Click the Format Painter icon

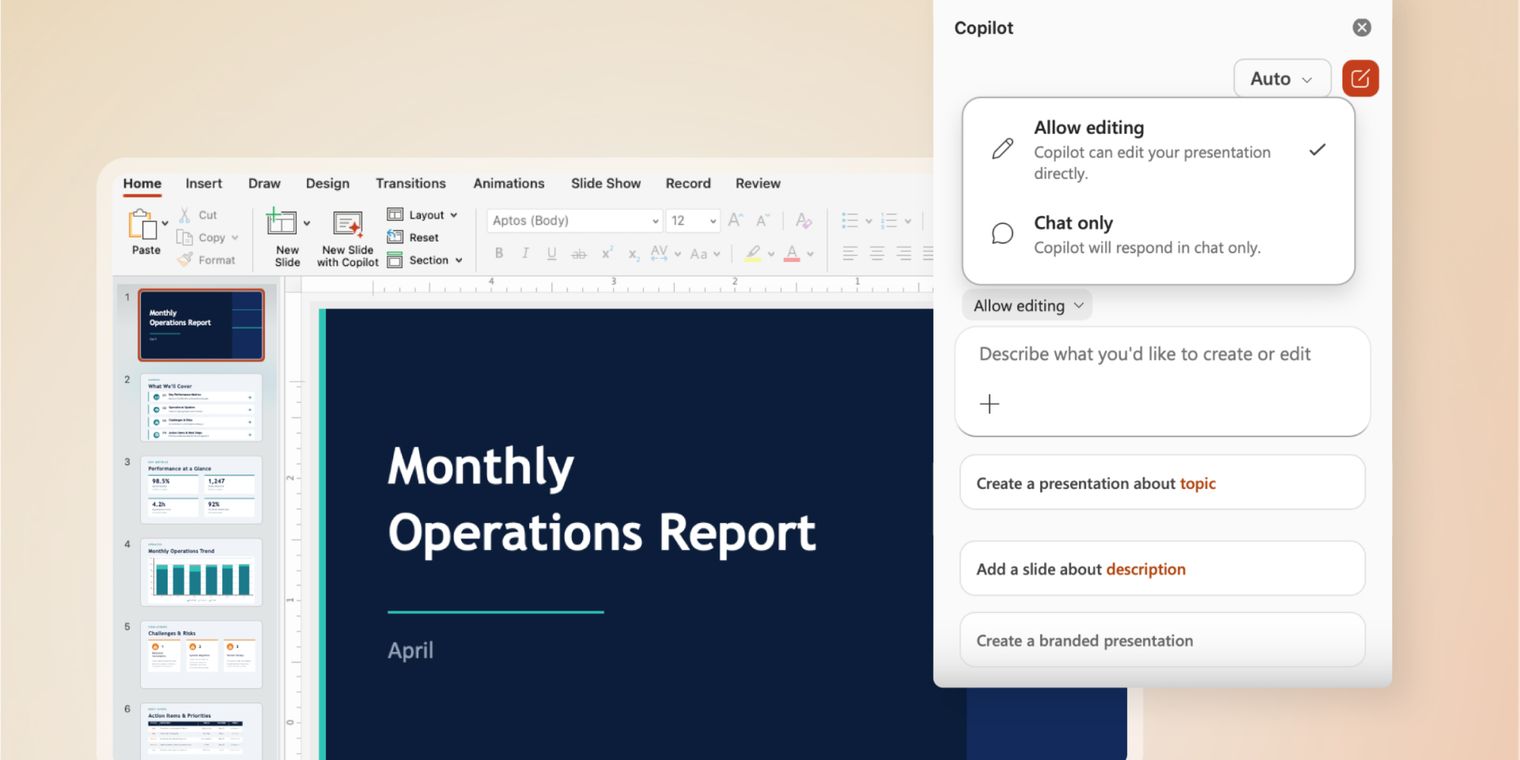183,259
